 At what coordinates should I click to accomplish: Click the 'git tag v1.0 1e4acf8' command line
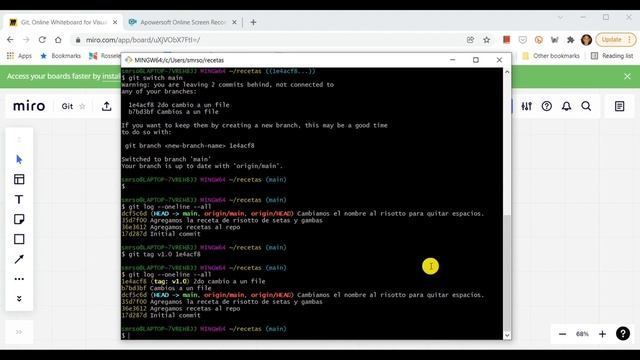click(161, 254)
